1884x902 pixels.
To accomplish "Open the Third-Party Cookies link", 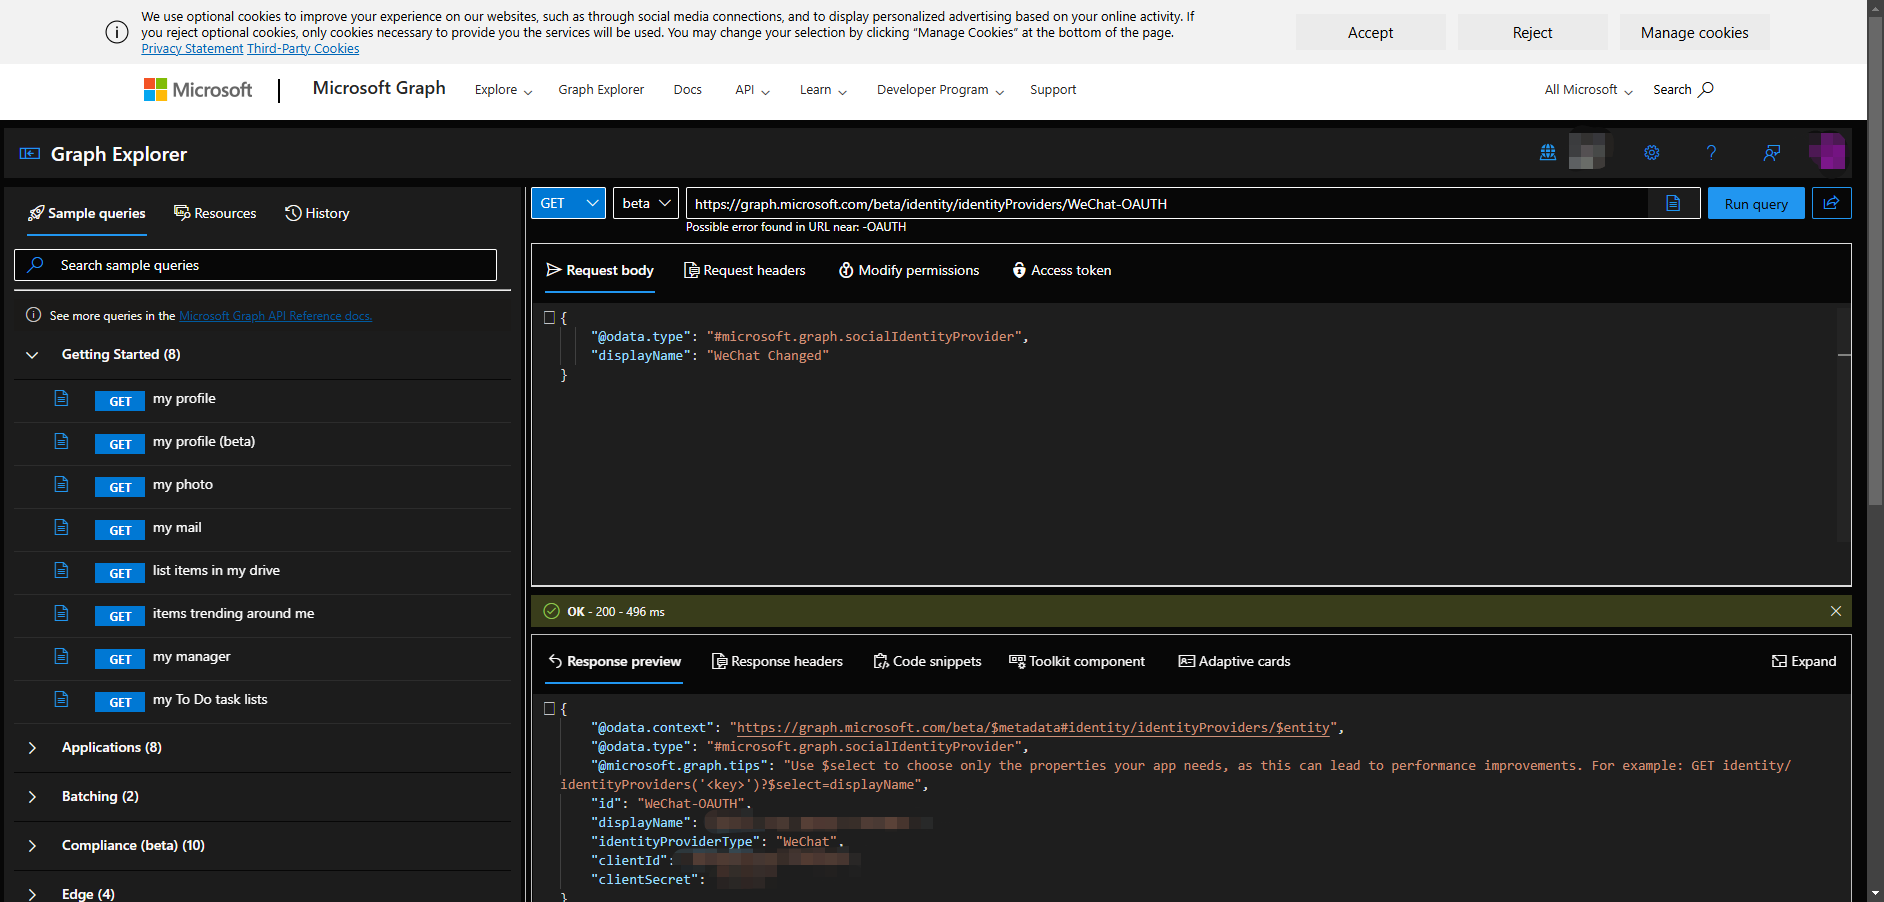I will 303,49.
